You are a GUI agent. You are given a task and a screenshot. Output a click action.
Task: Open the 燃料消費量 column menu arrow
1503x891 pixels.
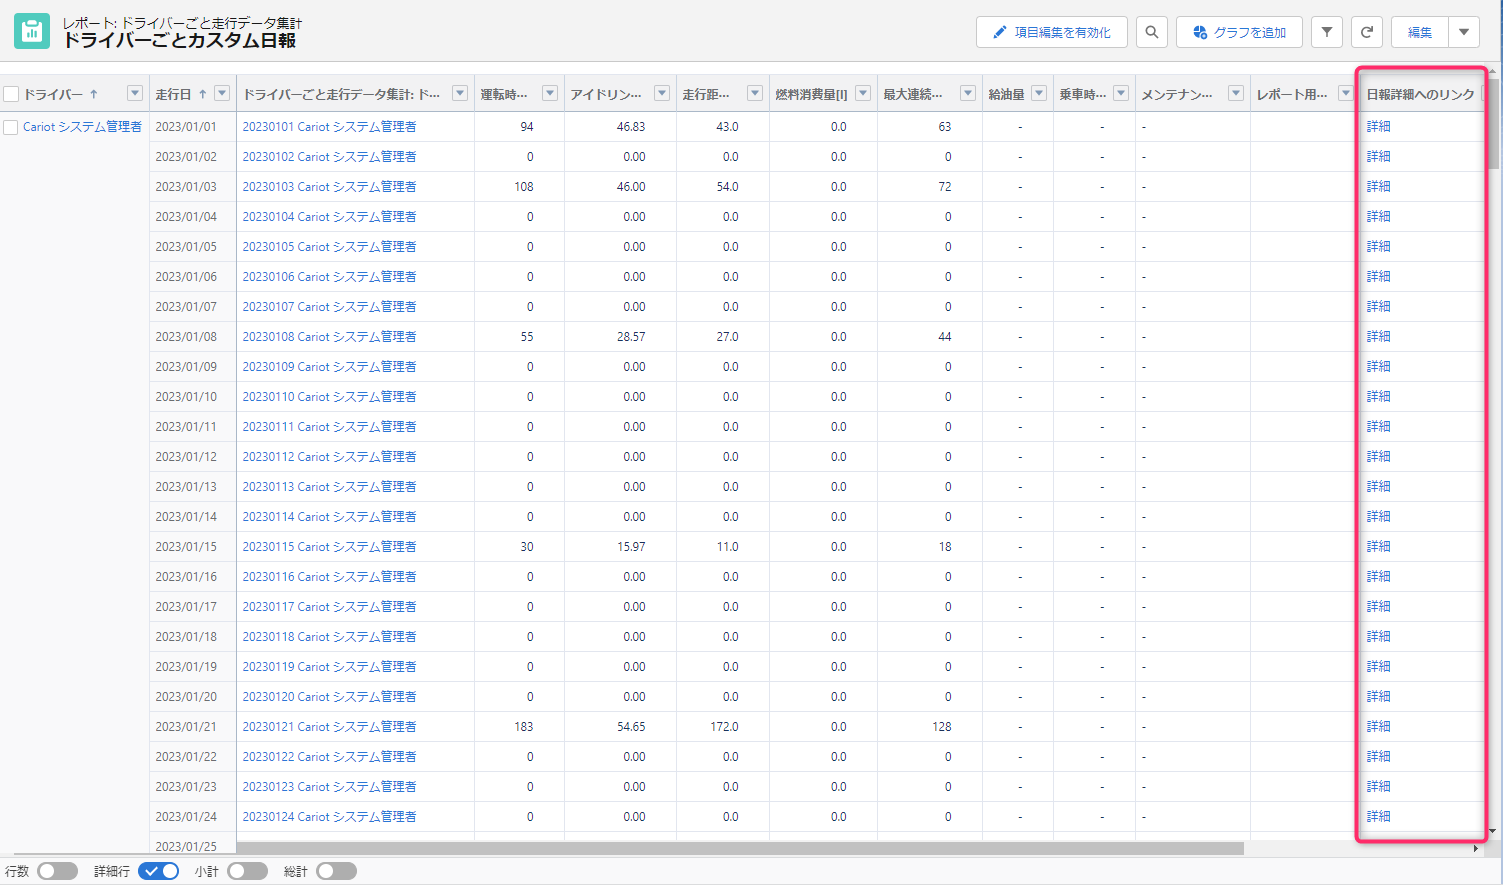[863, 93]
